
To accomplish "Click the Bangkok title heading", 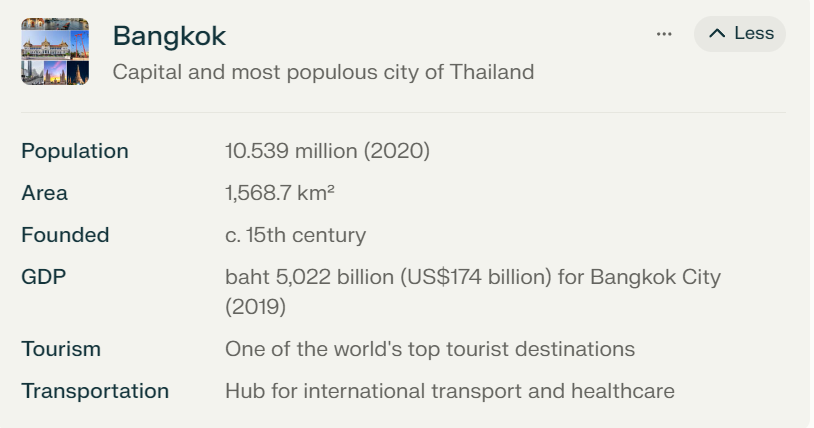I will [x=169, y=36].
